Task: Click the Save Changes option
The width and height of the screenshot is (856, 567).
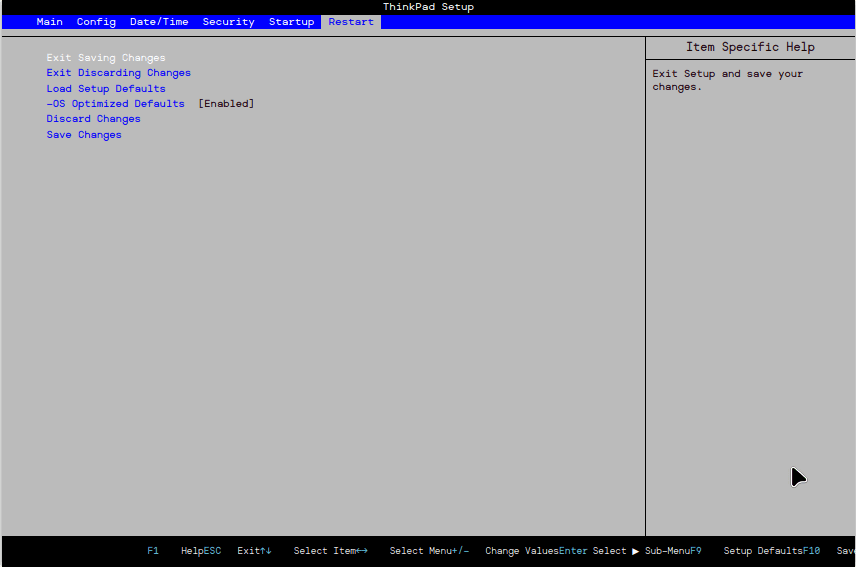Action: click(84, 135)
